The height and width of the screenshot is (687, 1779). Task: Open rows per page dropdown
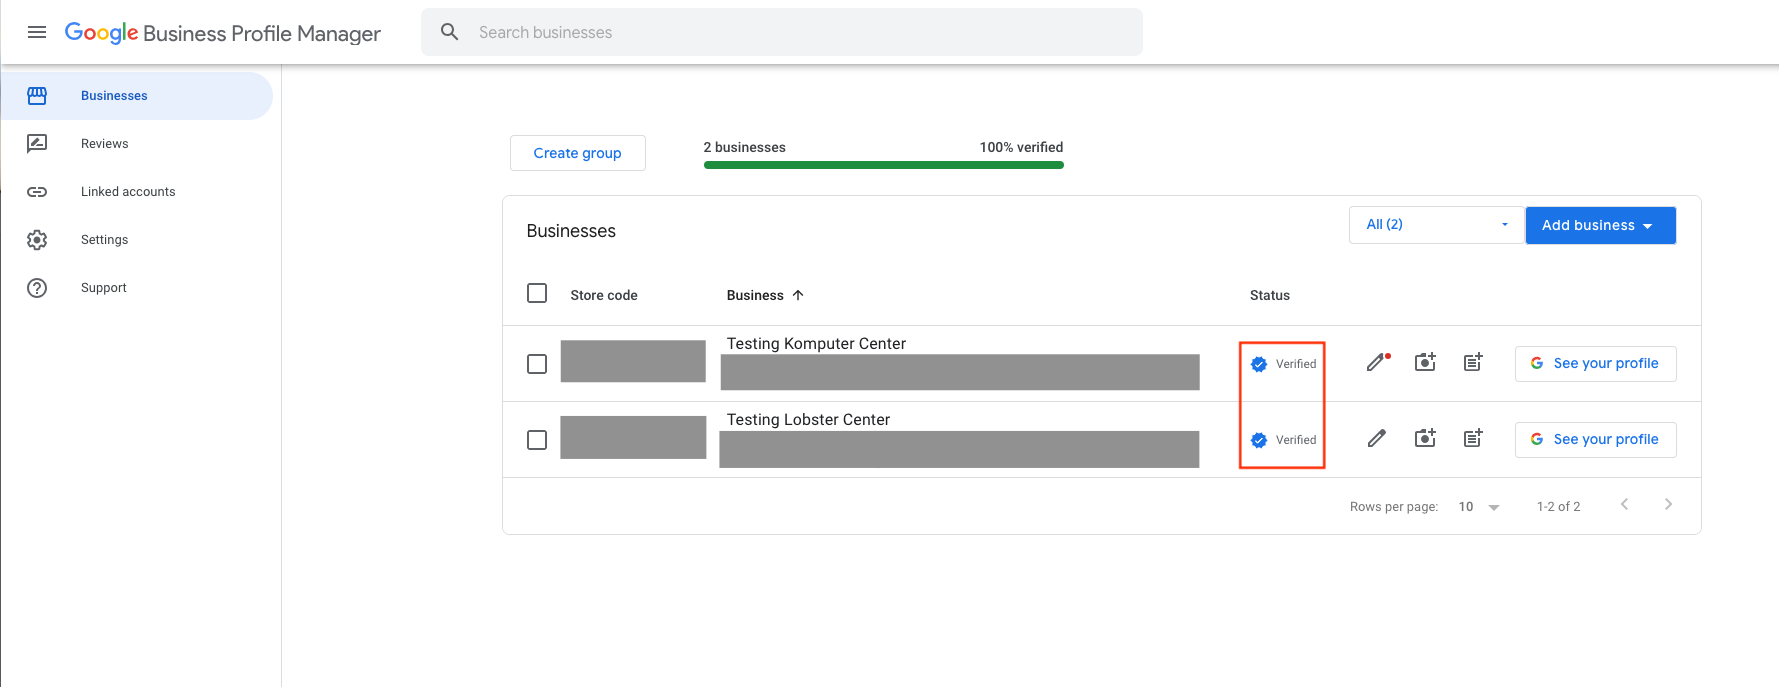[1479, 507]
